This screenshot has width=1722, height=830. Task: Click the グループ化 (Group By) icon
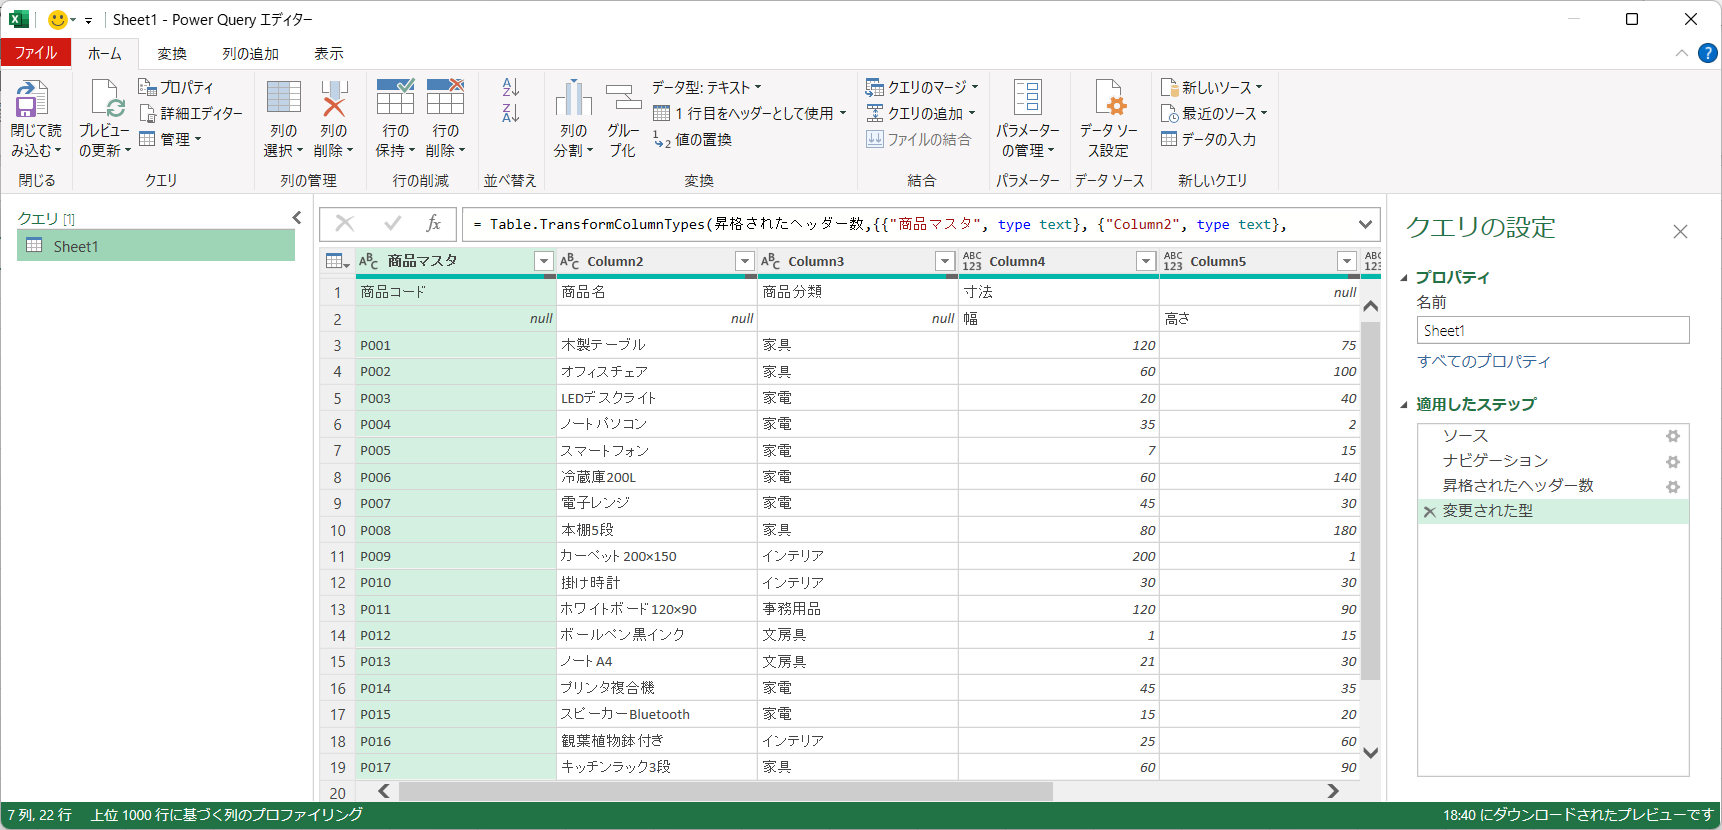[x=623, y=101]
